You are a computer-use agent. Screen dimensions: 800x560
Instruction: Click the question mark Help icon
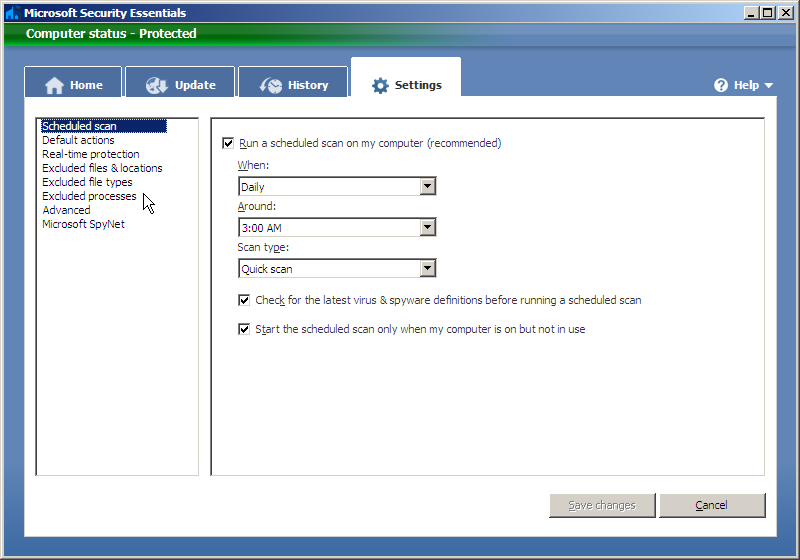720,85
